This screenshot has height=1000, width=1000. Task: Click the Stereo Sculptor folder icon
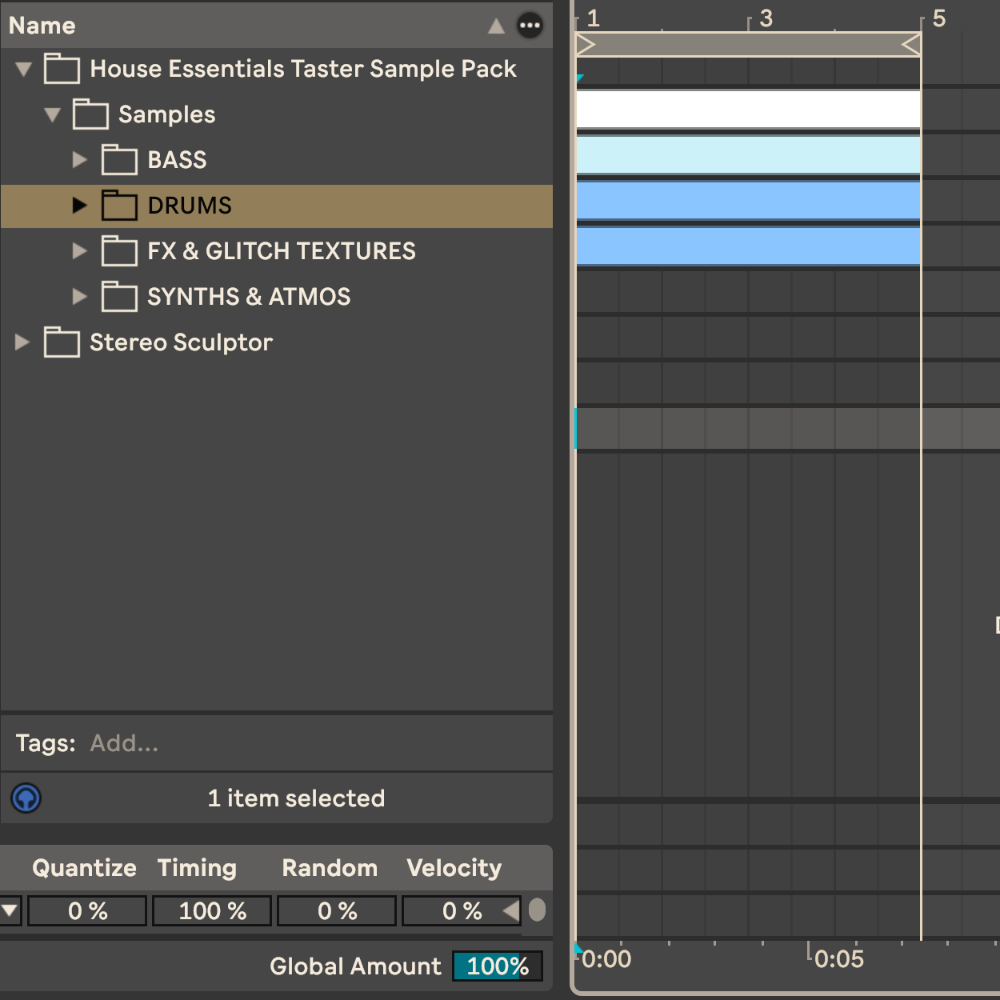(61, 343)
